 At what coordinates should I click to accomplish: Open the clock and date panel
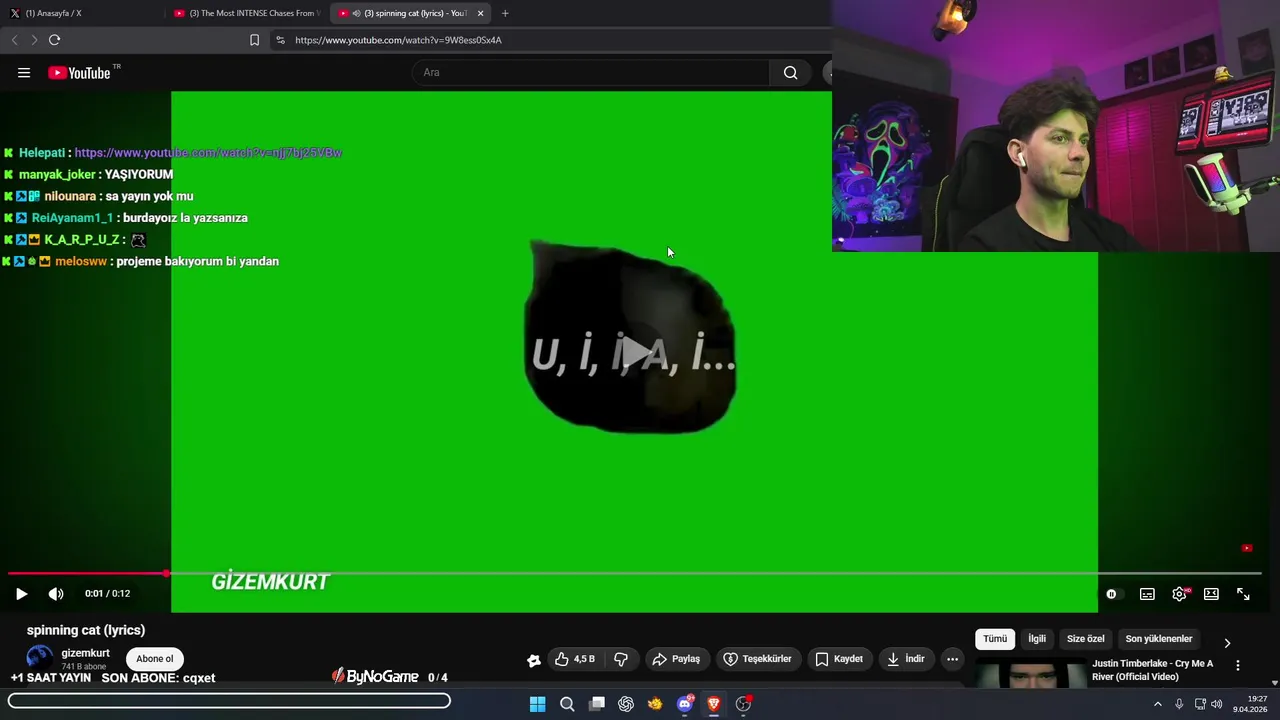tap(1251, 704)
